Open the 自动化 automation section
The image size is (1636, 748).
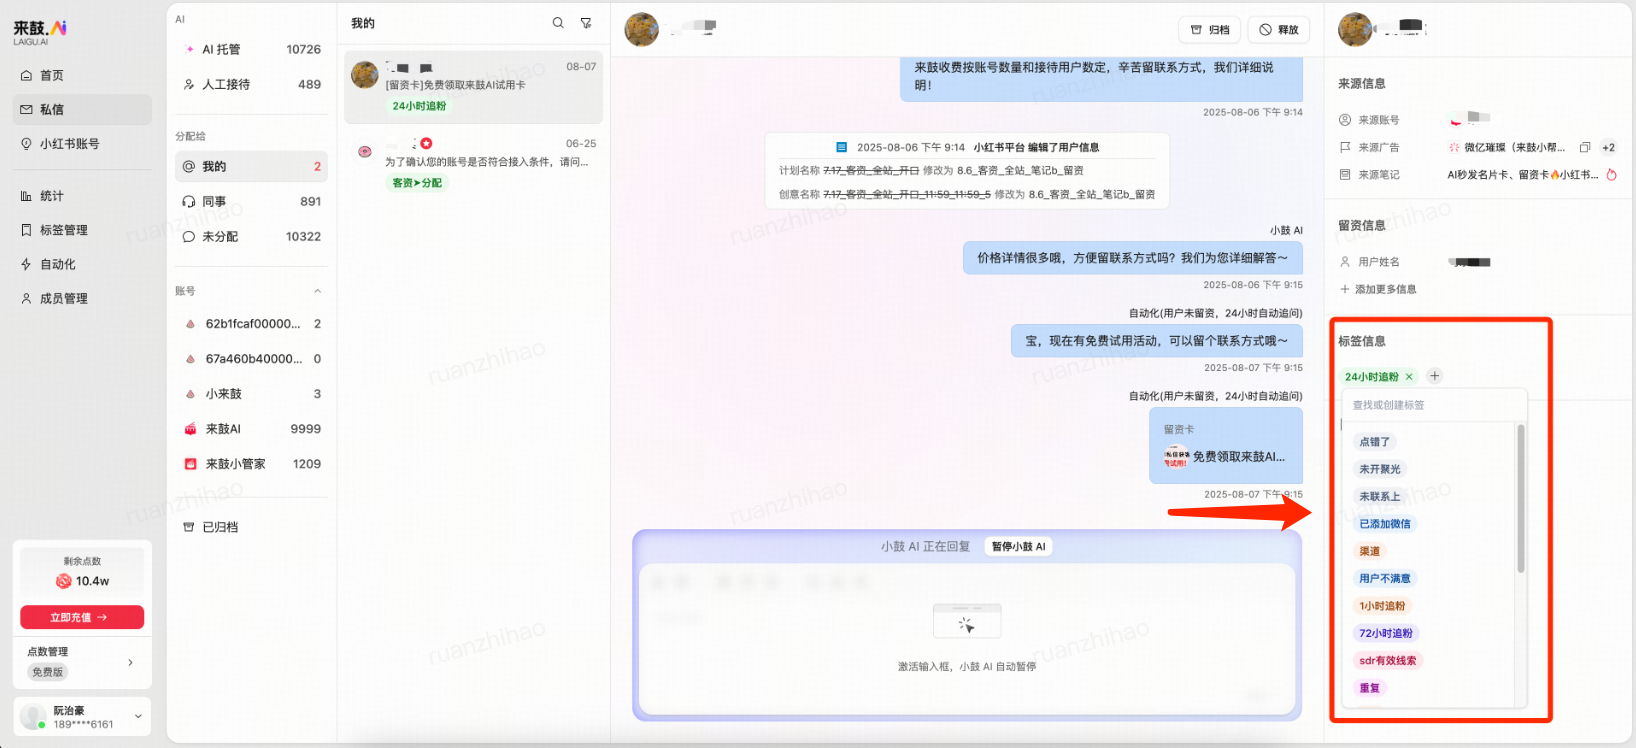(x=82, y=264)
